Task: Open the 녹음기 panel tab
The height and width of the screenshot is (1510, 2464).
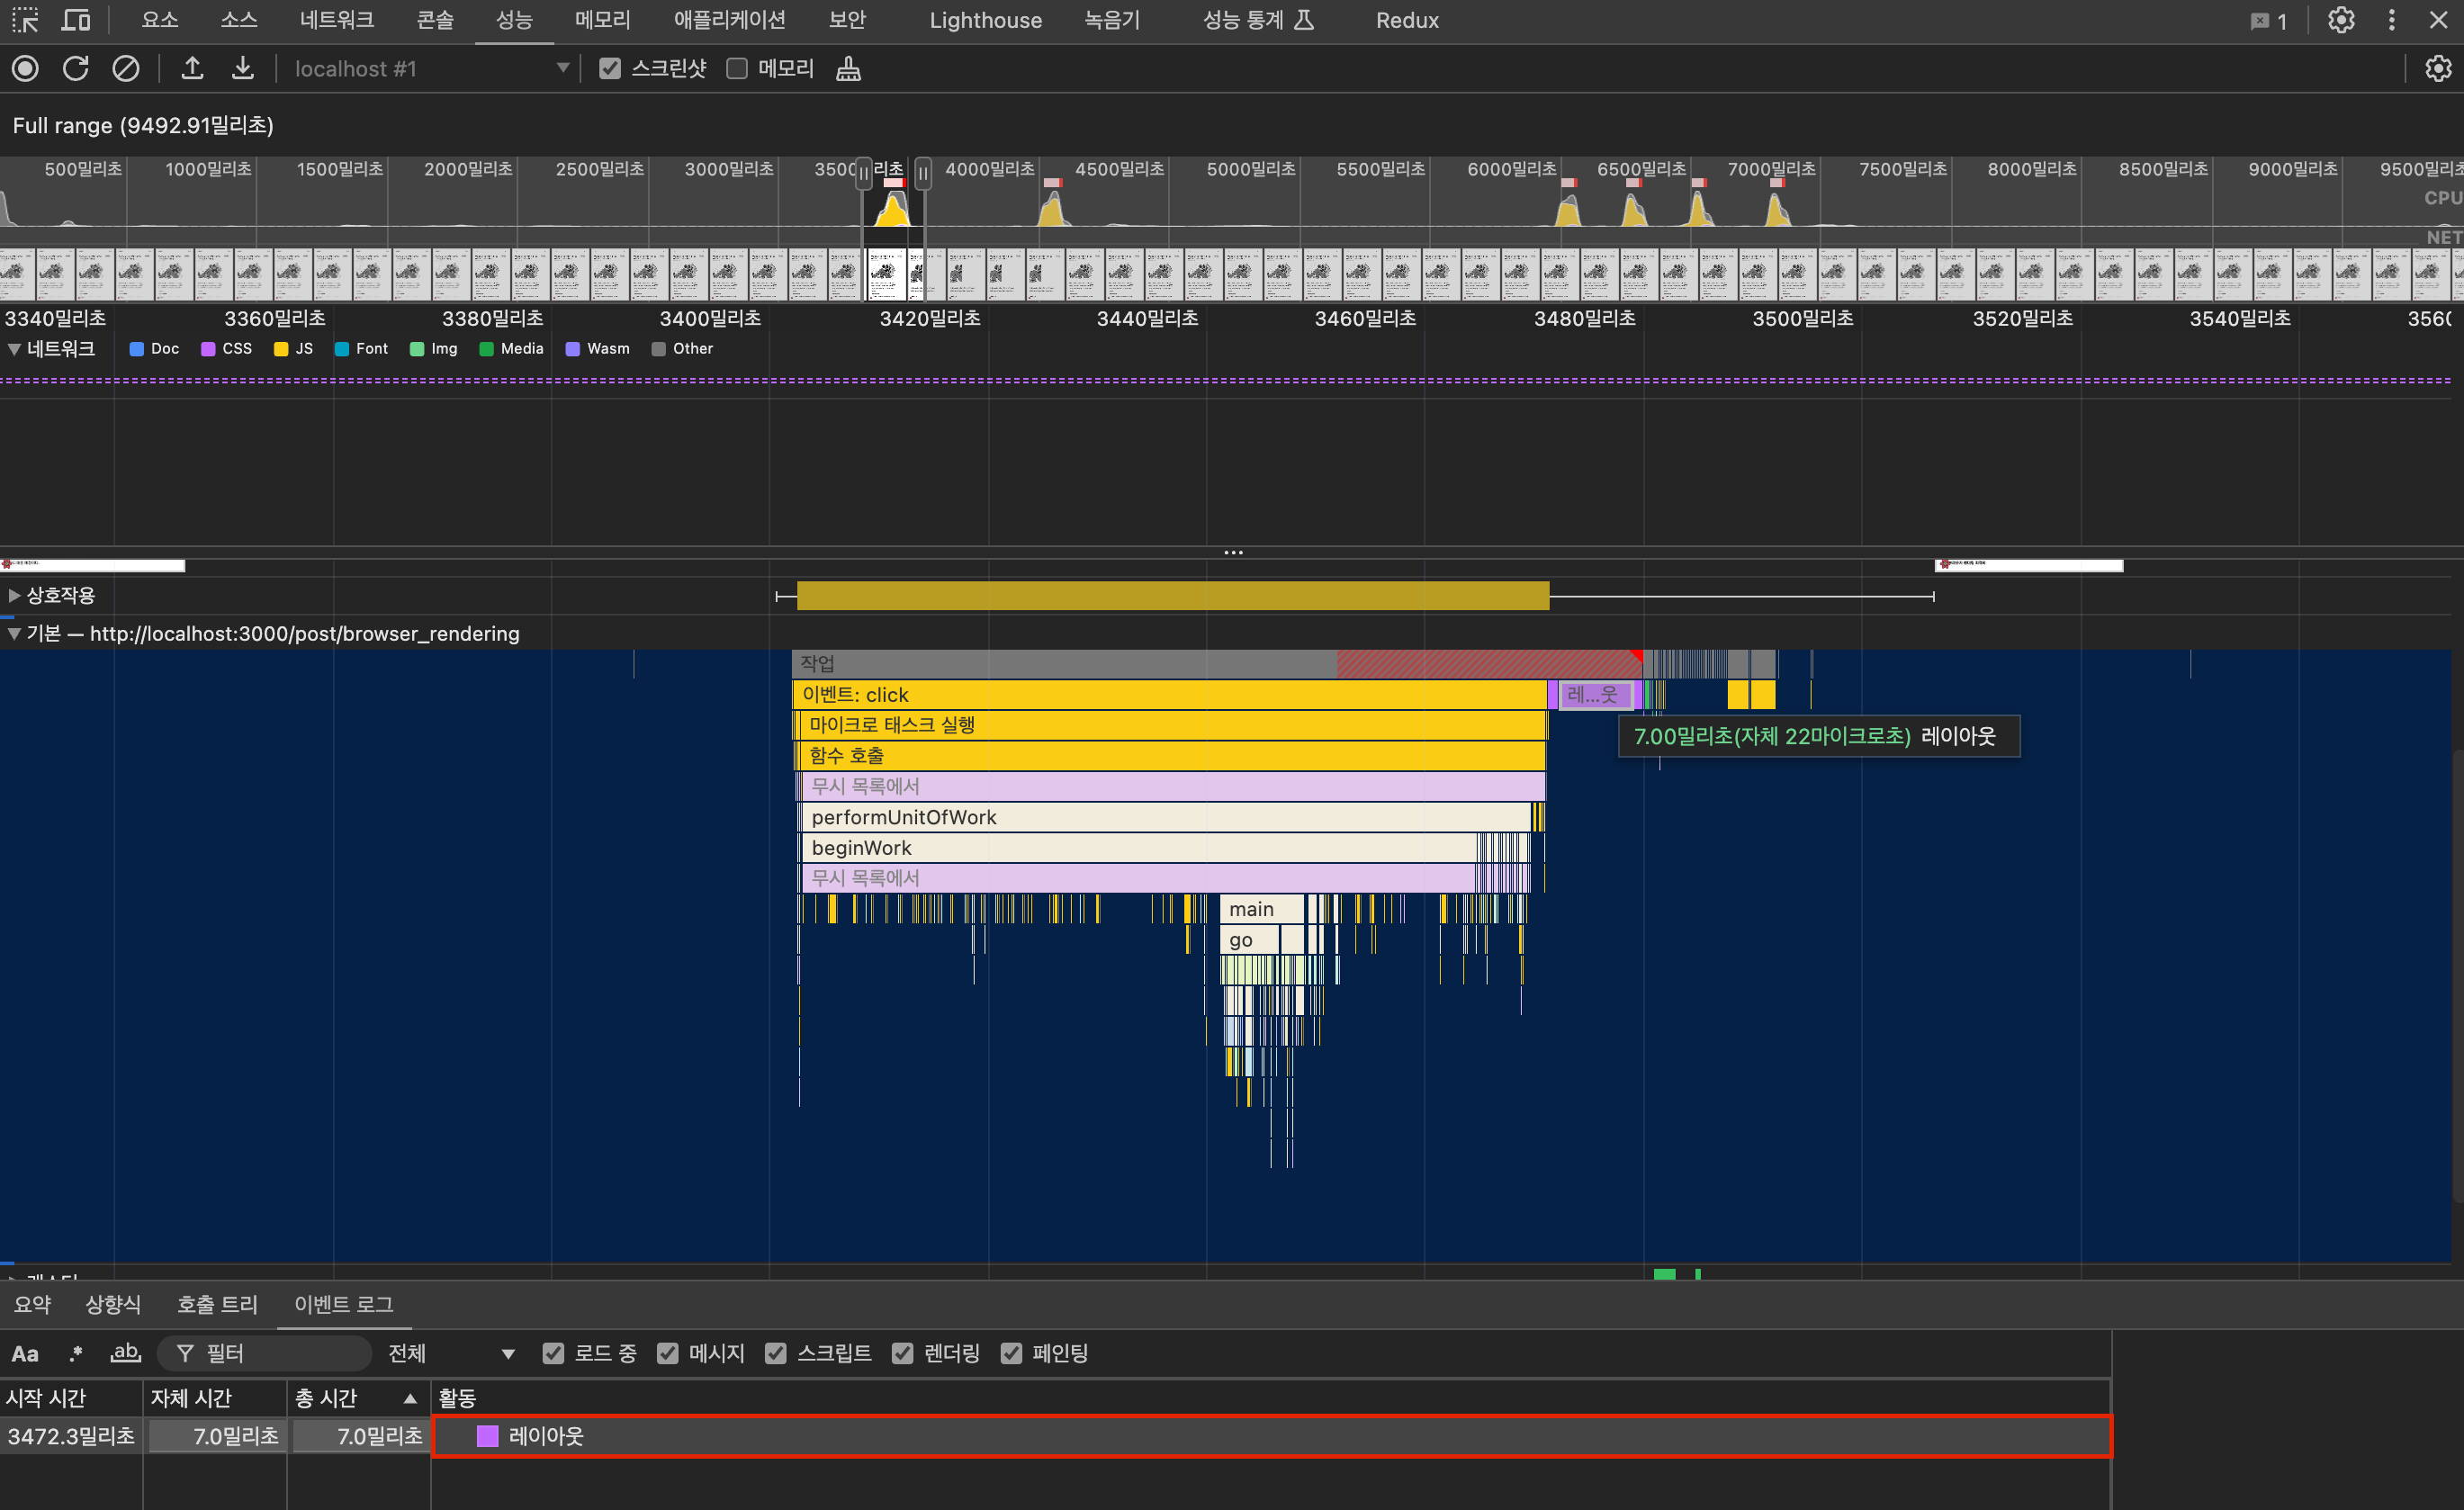Action: click(1112, 20)
